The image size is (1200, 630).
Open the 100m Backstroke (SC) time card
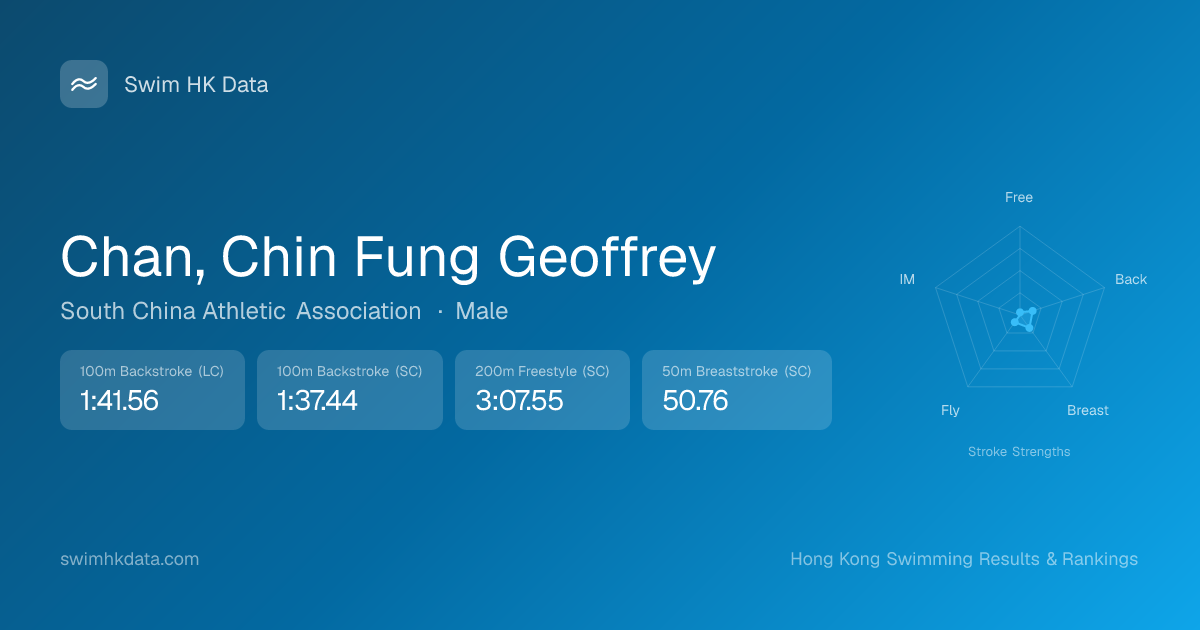coord(349,390)
